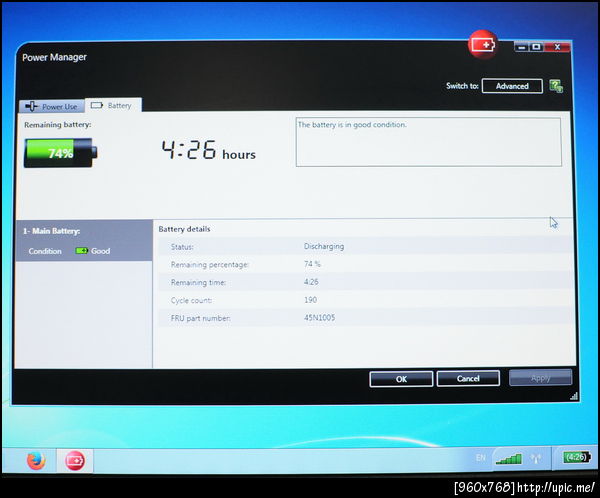Select the Cycle count 190 value

[x=310, y=300]
